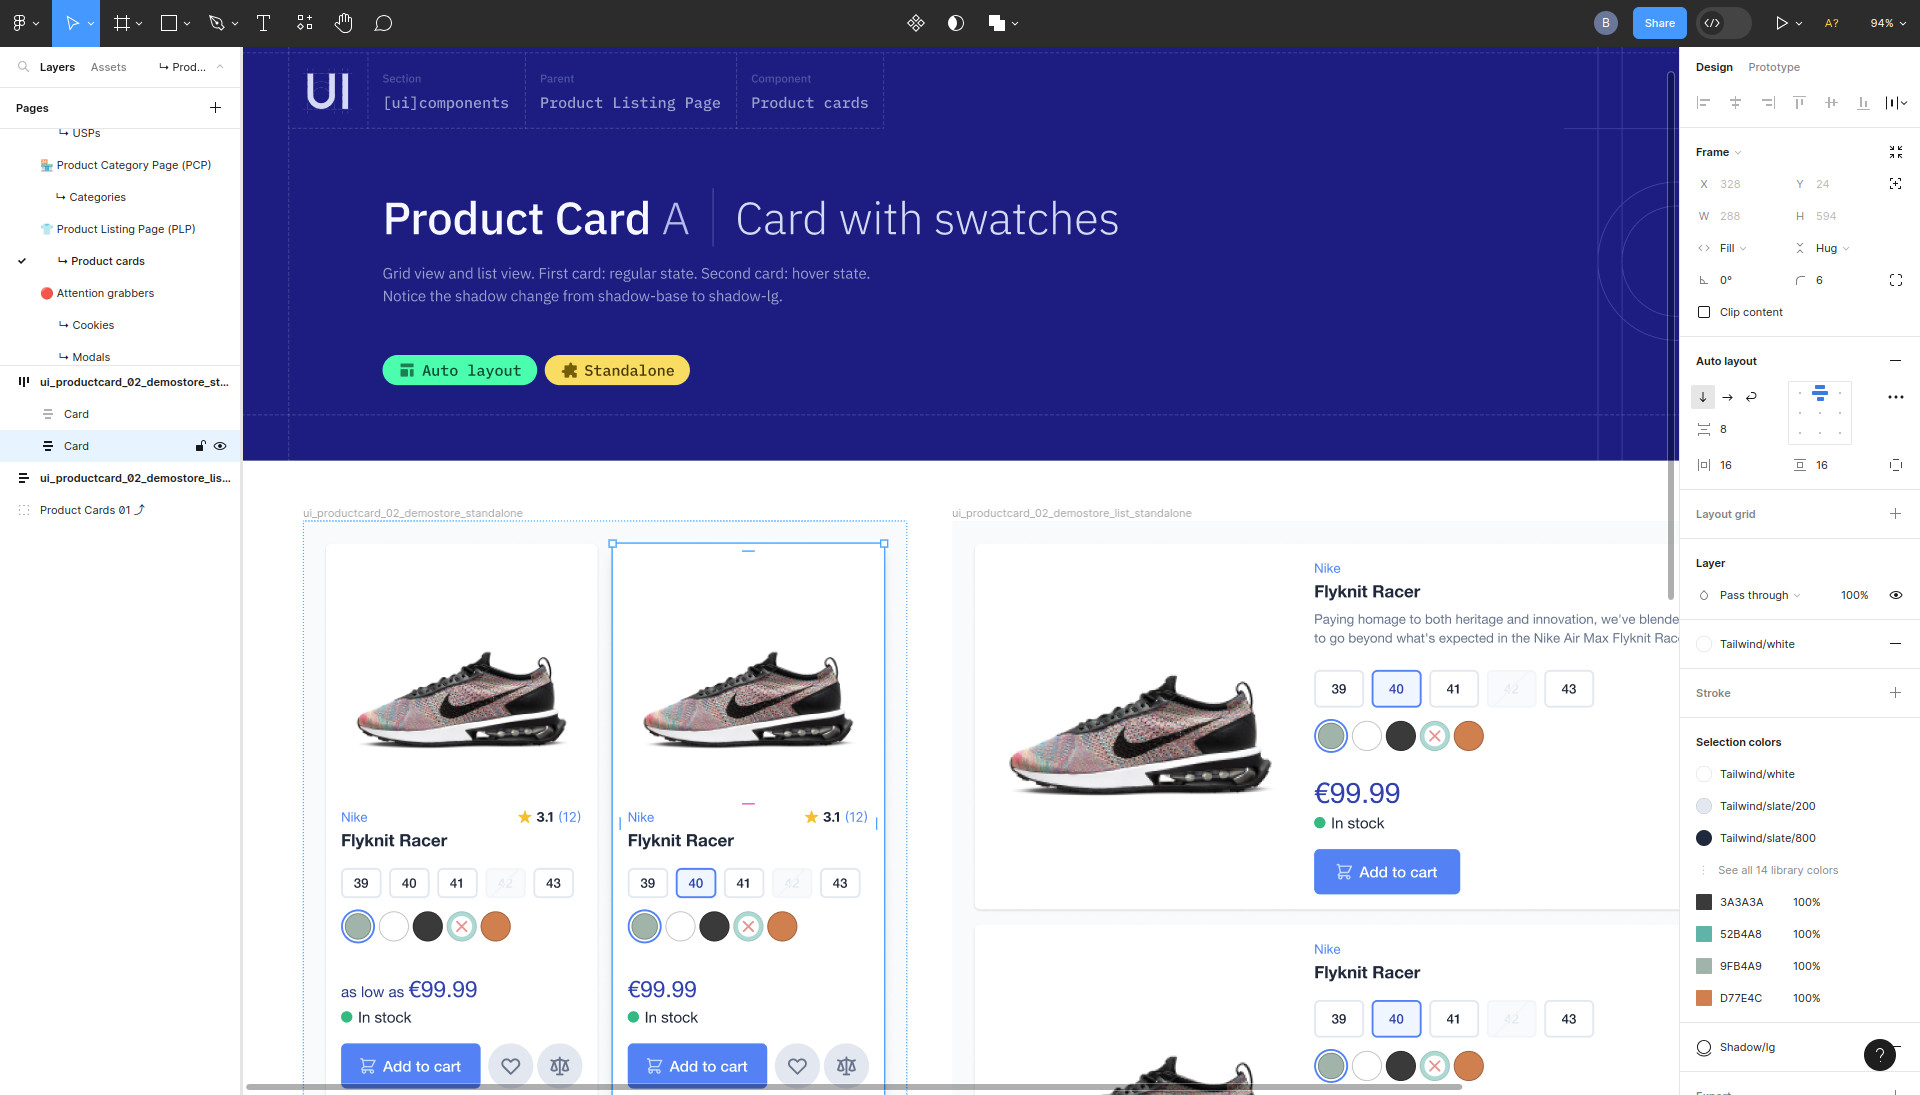Toggle visibility of Card layer
1920x1095 pixels.
click(220, 446)
